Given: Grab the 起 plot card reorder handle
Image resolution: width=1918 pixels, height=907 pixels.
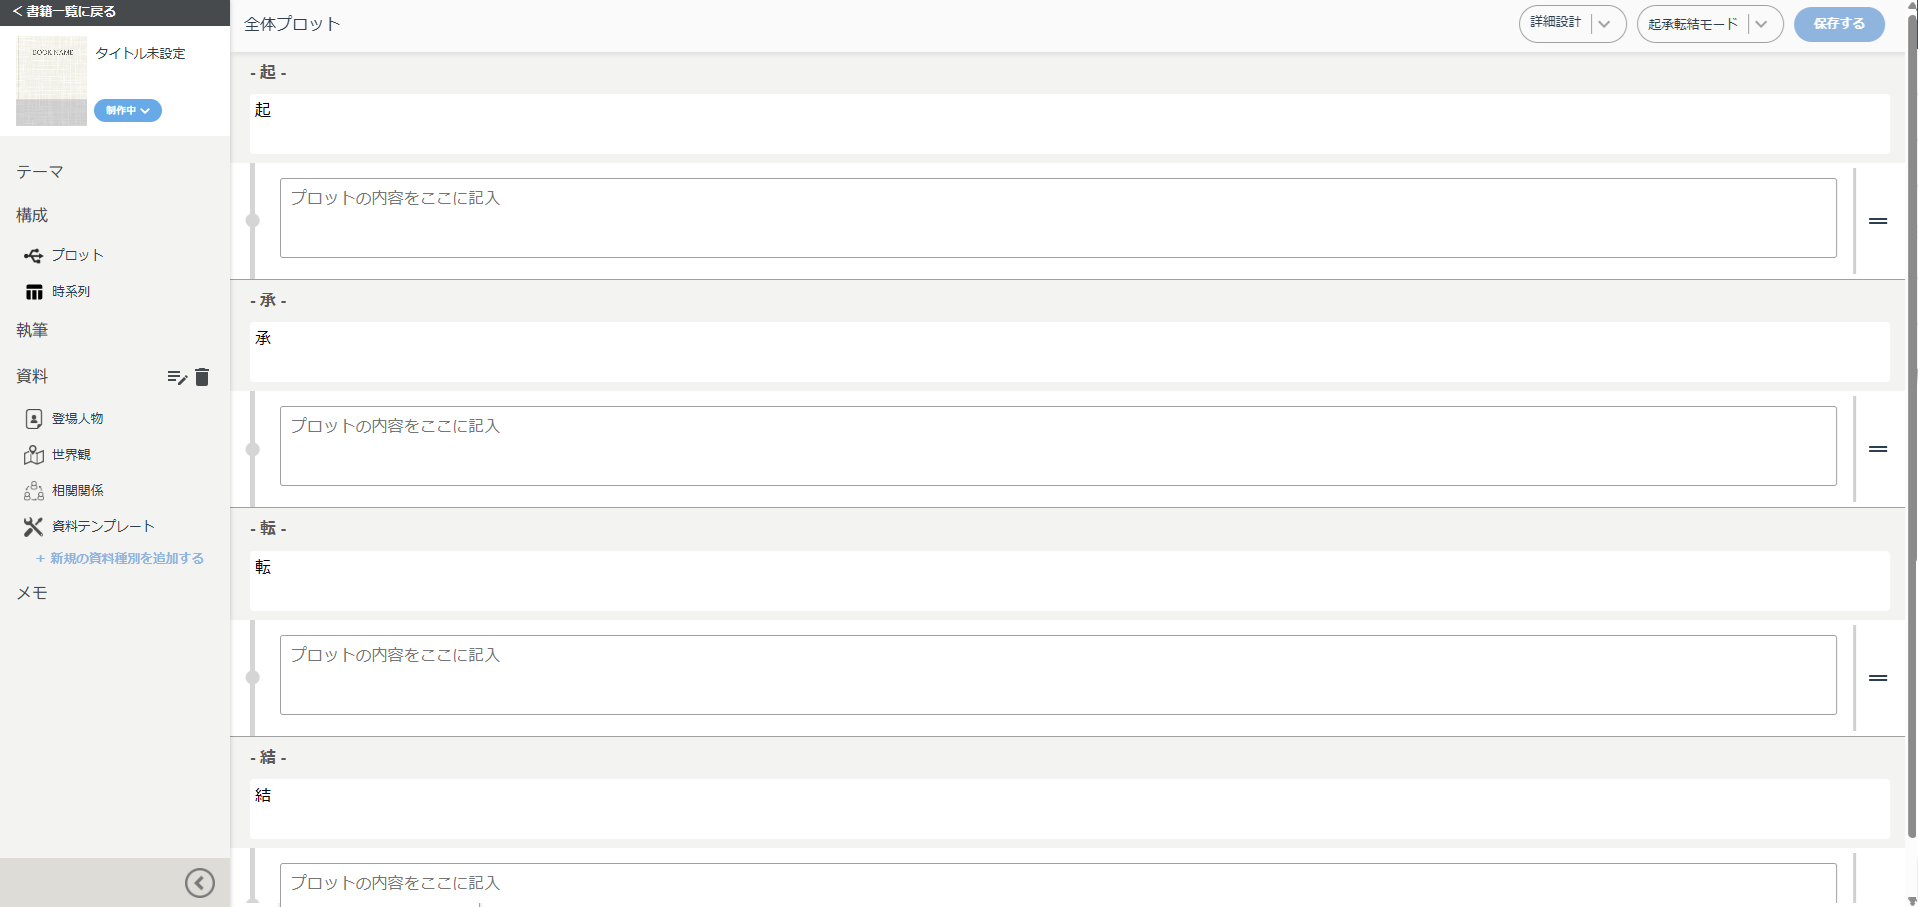Looking at the screenshot, I should point(1878,221).
